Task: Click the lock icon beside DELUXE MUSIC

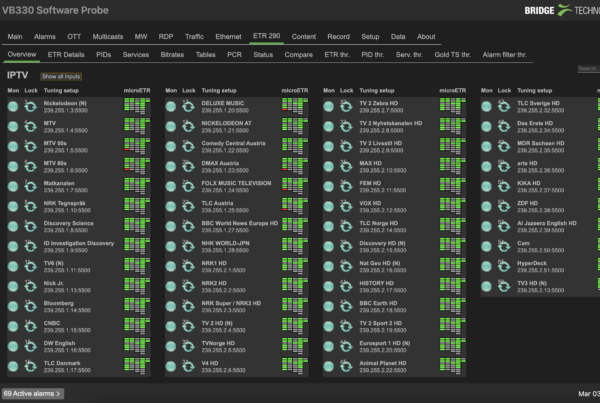Action: click(188, 106)
